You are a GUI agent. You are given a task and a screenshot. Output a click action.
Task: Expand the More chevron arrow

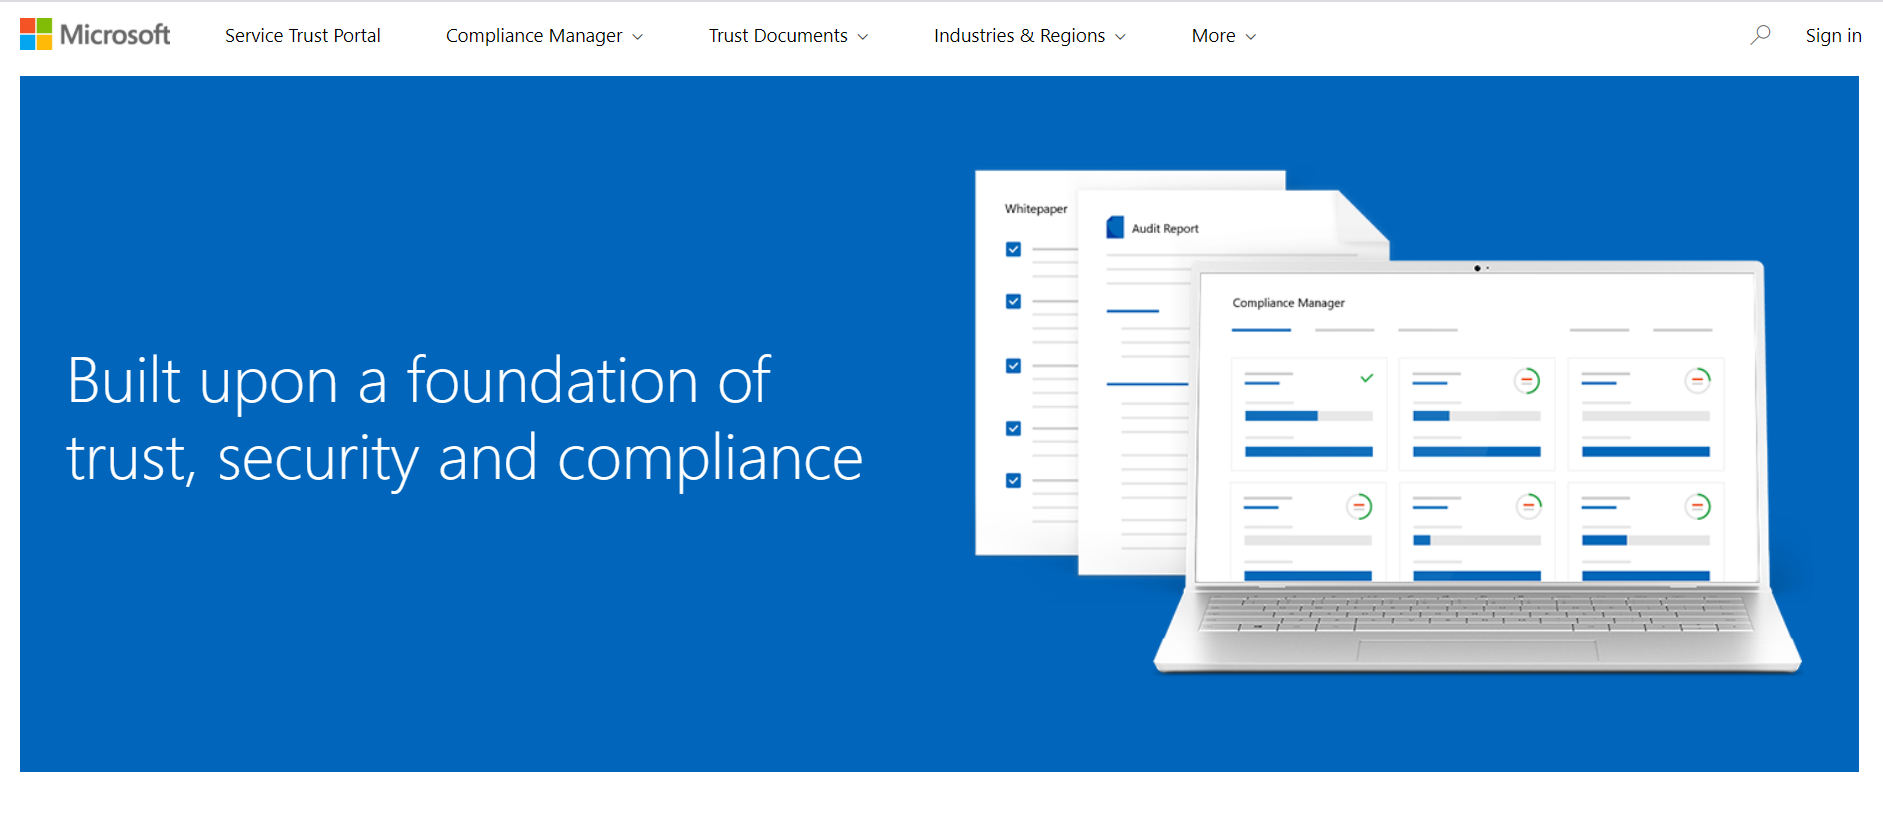pyautogui.click(x=1250, y=37)
